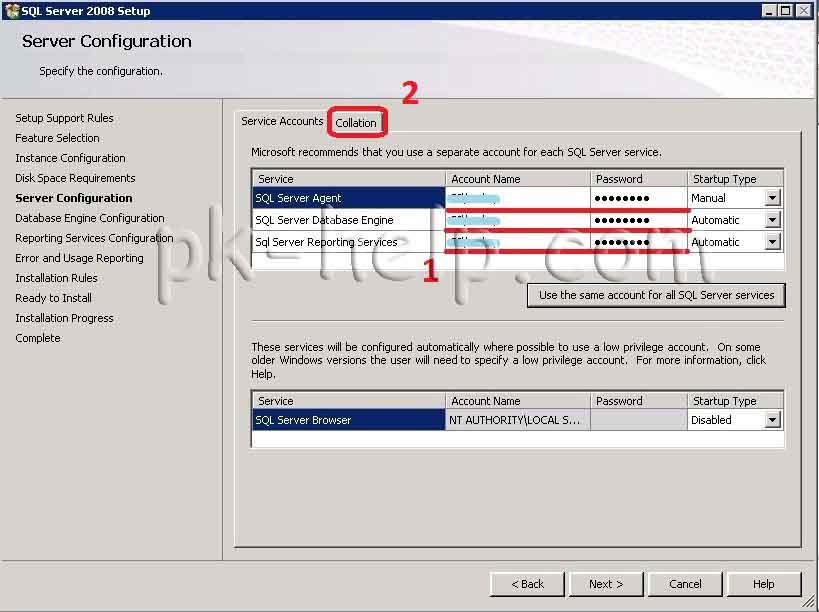Screen dimensions: 819x612
Task: Maximize the SQL Server 2008 Setup window
Action: point(786,10)
